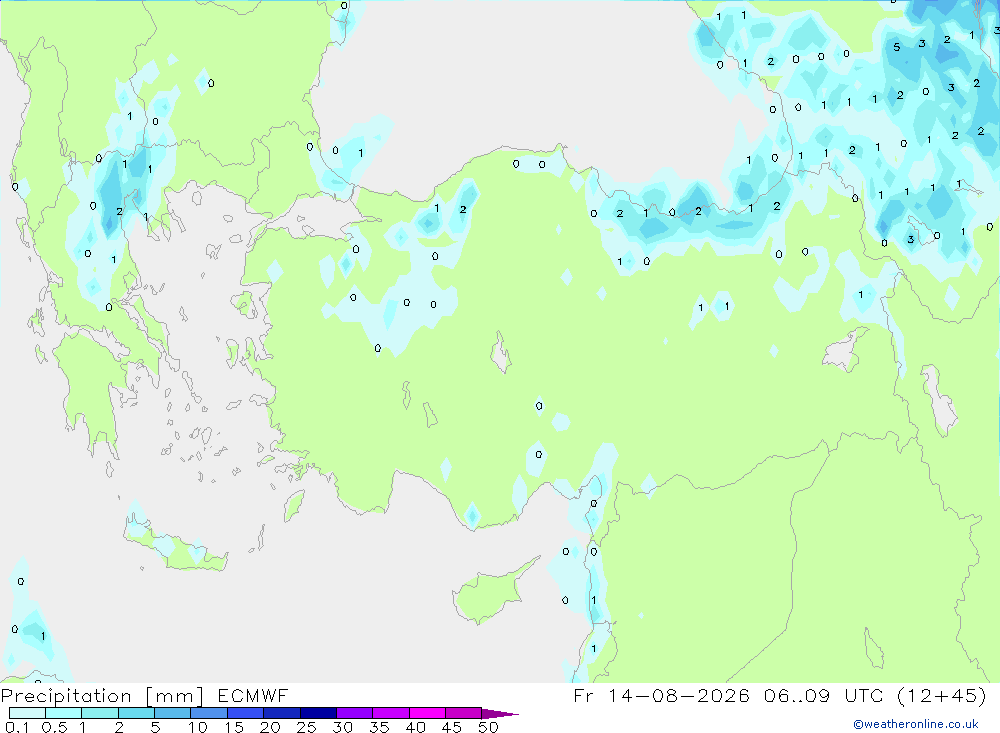
Task: Choose the 15–20 mm legend color swatch
Action: click(x=246, y=713)
